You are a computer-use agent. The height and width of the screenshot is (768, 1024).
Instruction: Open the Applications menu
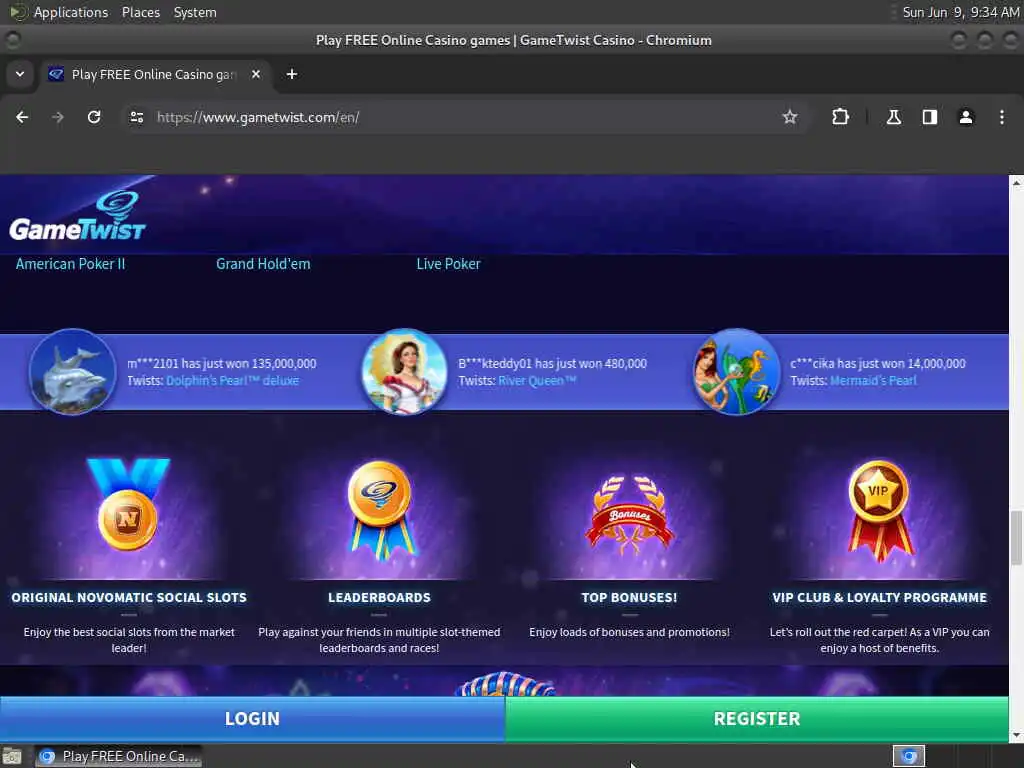[71, 12]
